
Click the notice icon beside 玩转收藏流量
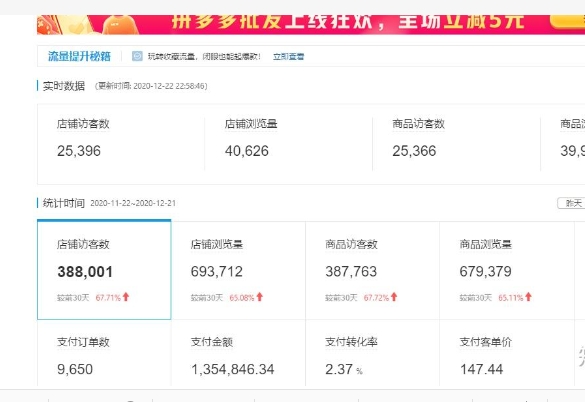coord(137,56)
